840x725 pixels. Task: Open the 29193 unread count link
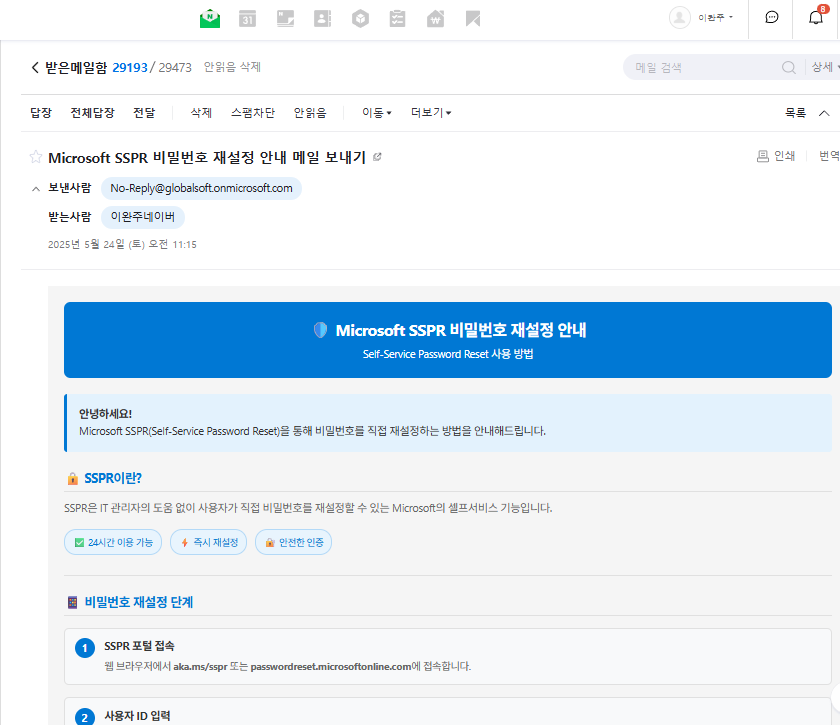coord(130,68)
